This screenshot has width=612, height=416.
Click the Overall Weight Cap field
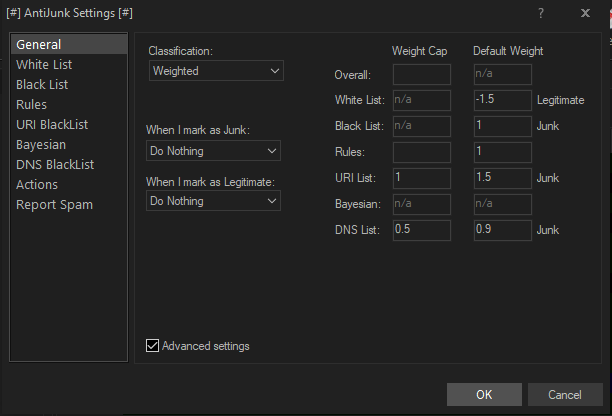pos(422,74)
